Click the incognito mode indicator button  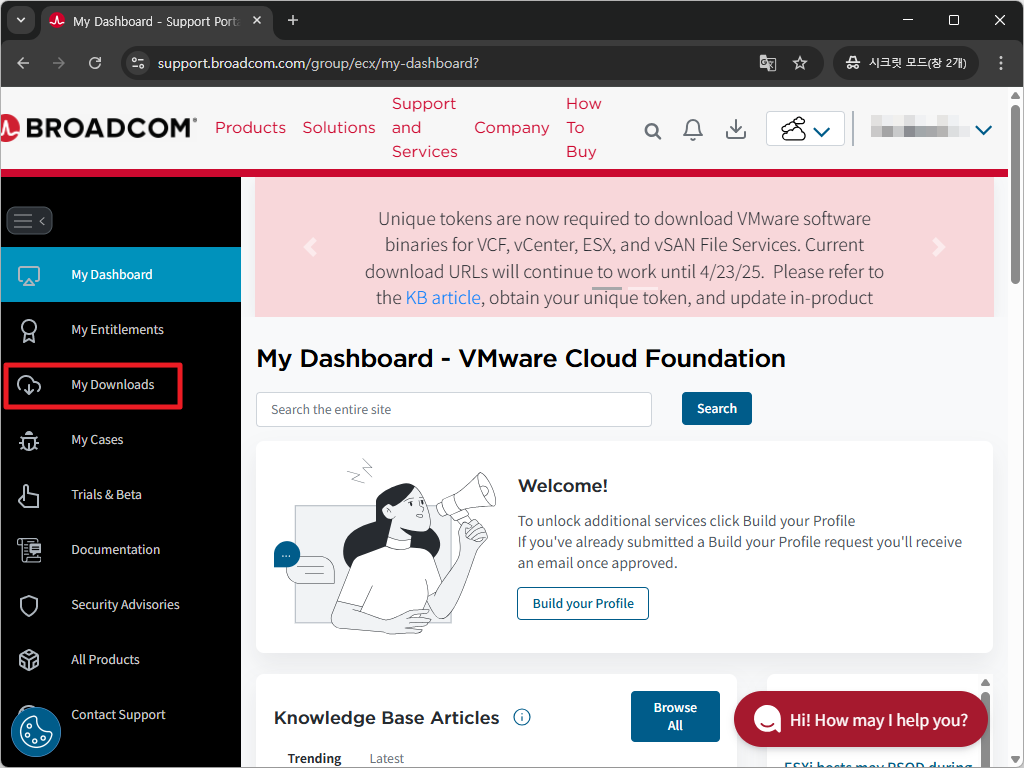point(906,63)
